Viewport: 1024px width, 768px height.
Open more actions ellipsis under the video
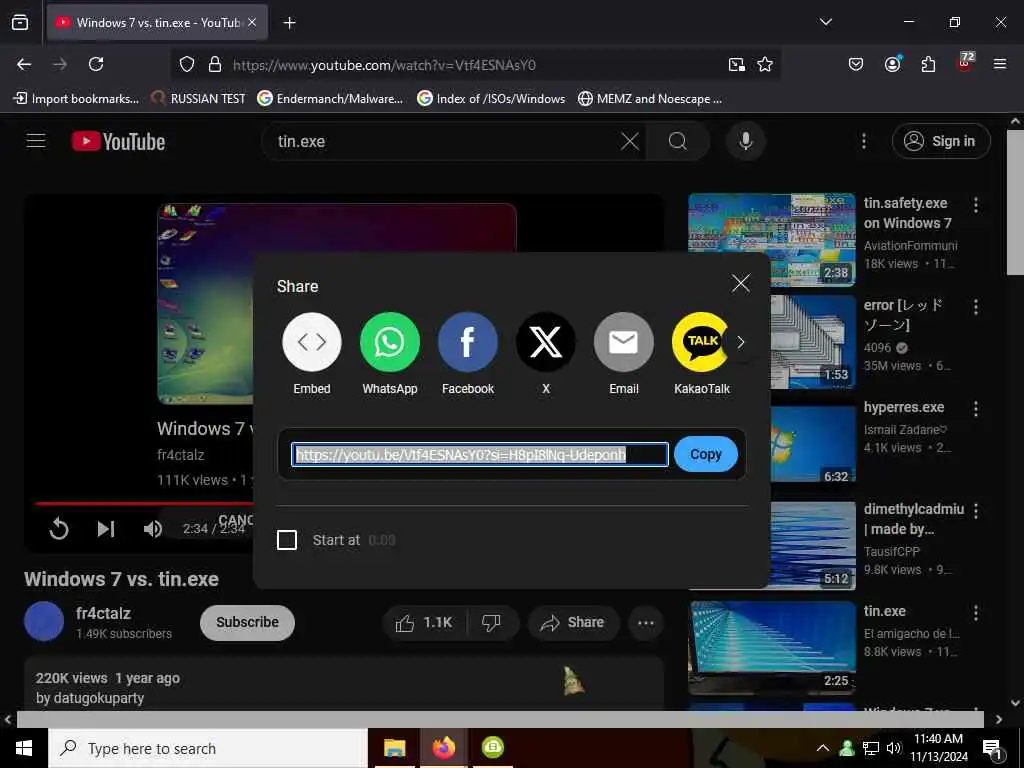click(646, 623)
